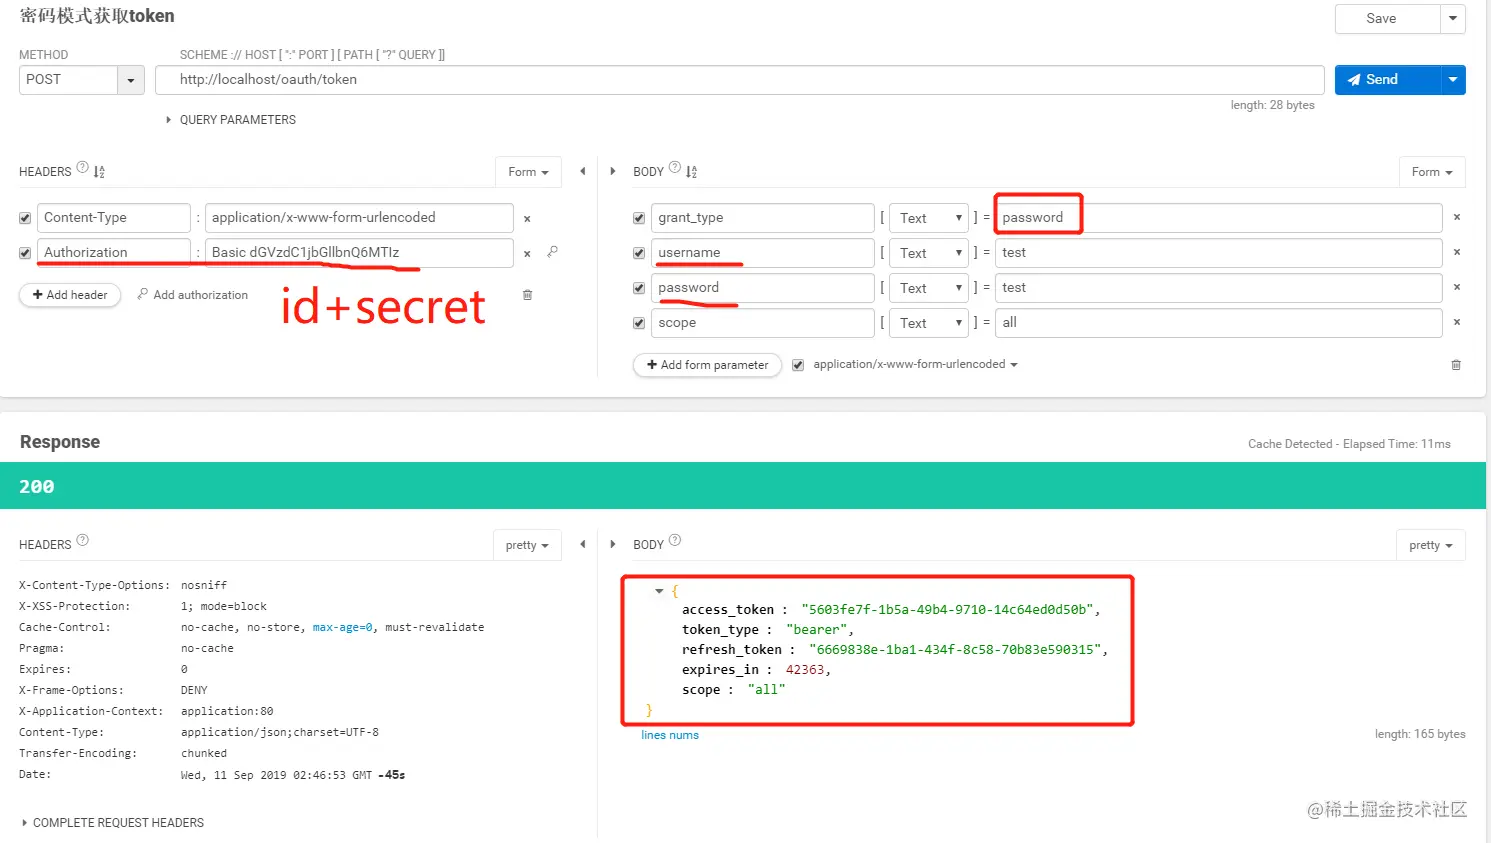Collapse the response body pane arrow
The width and height of the screenshot is (1491, 843).
click(x=613, y=544)
